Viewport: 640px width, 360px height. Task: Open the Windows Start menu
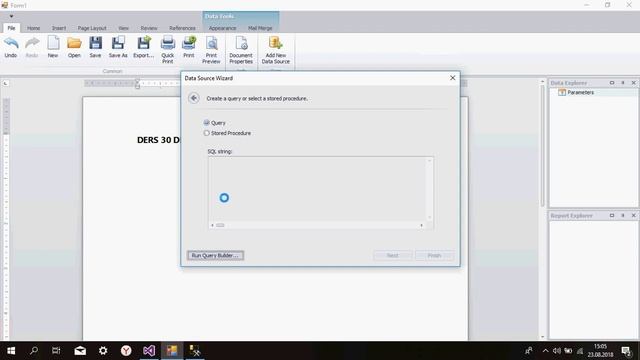tap(11, 351)
